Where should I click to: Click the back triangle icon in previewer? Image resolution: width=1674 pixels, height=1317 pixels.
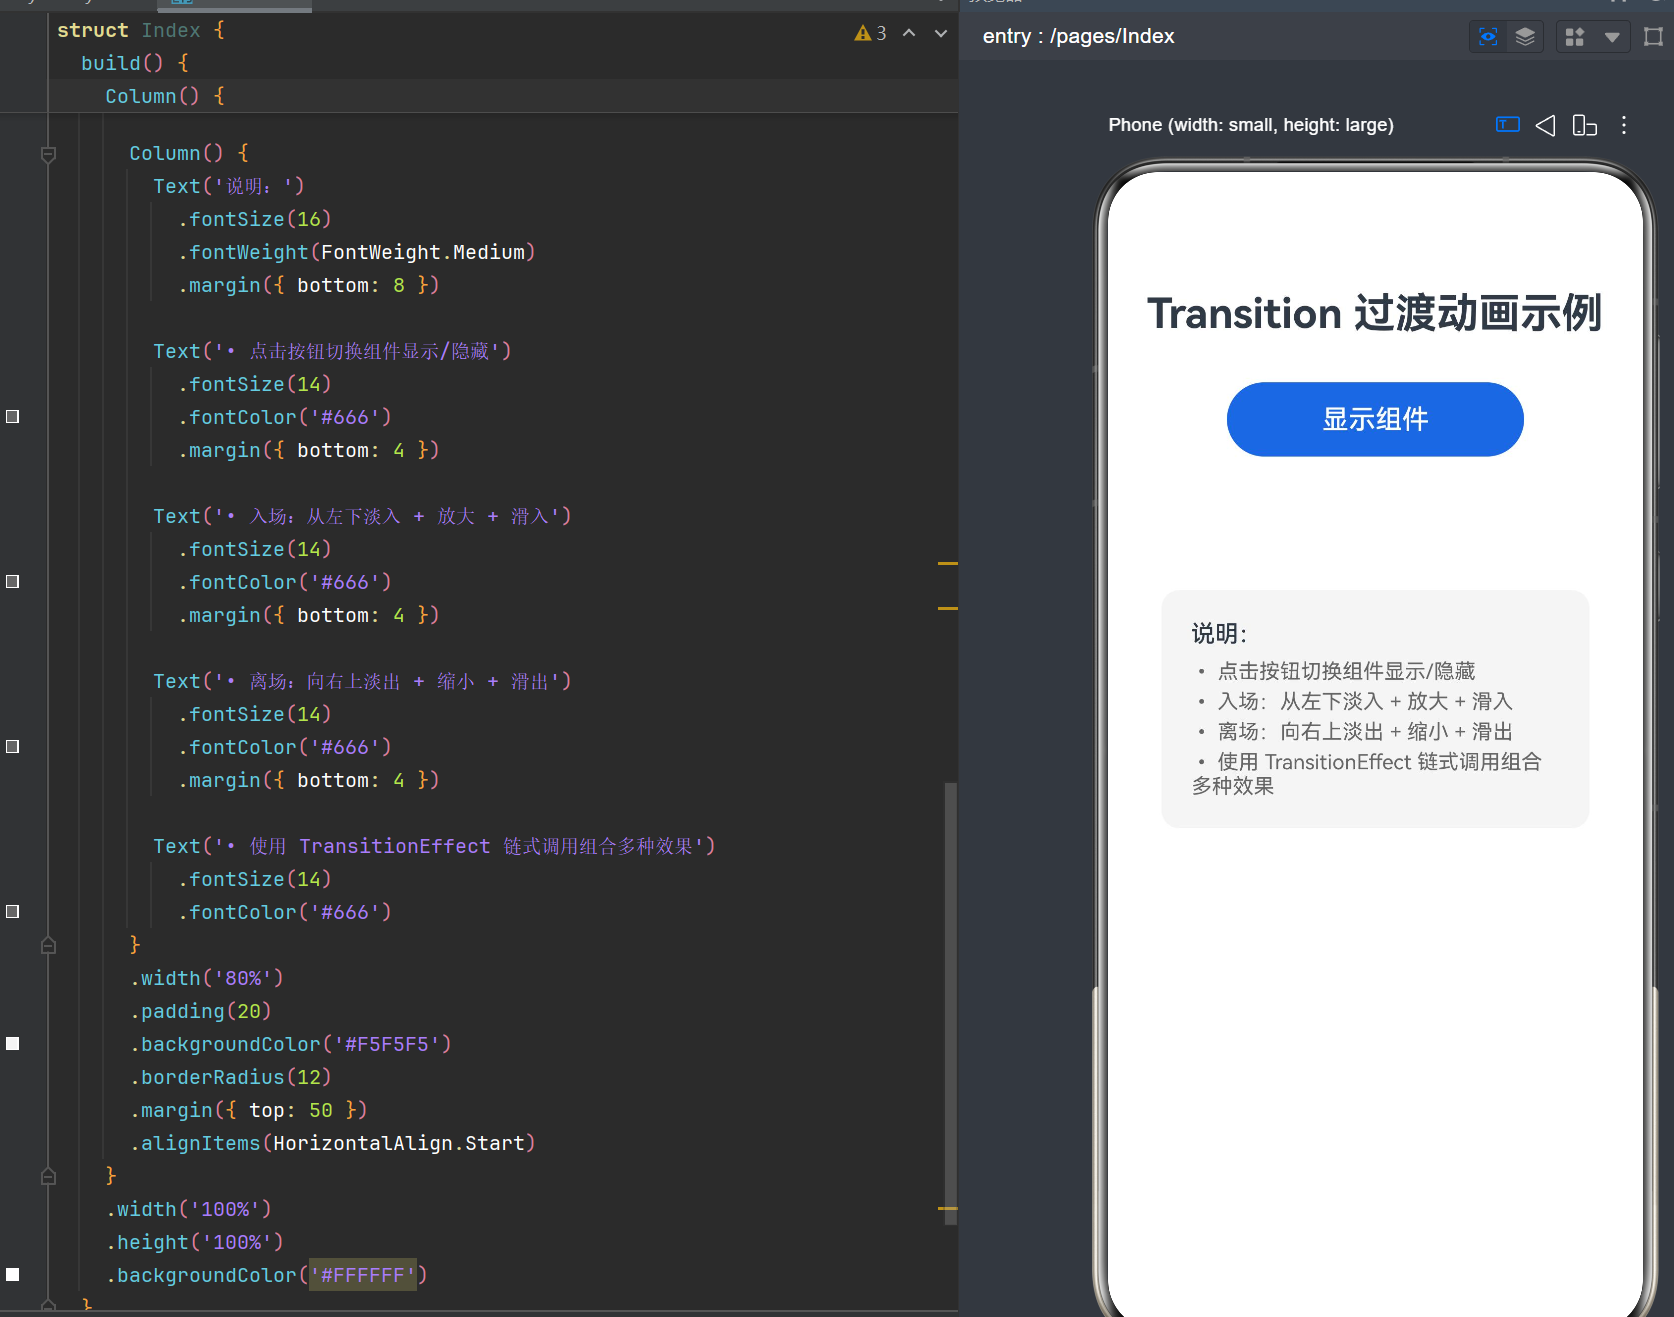tap(1545, 125)
